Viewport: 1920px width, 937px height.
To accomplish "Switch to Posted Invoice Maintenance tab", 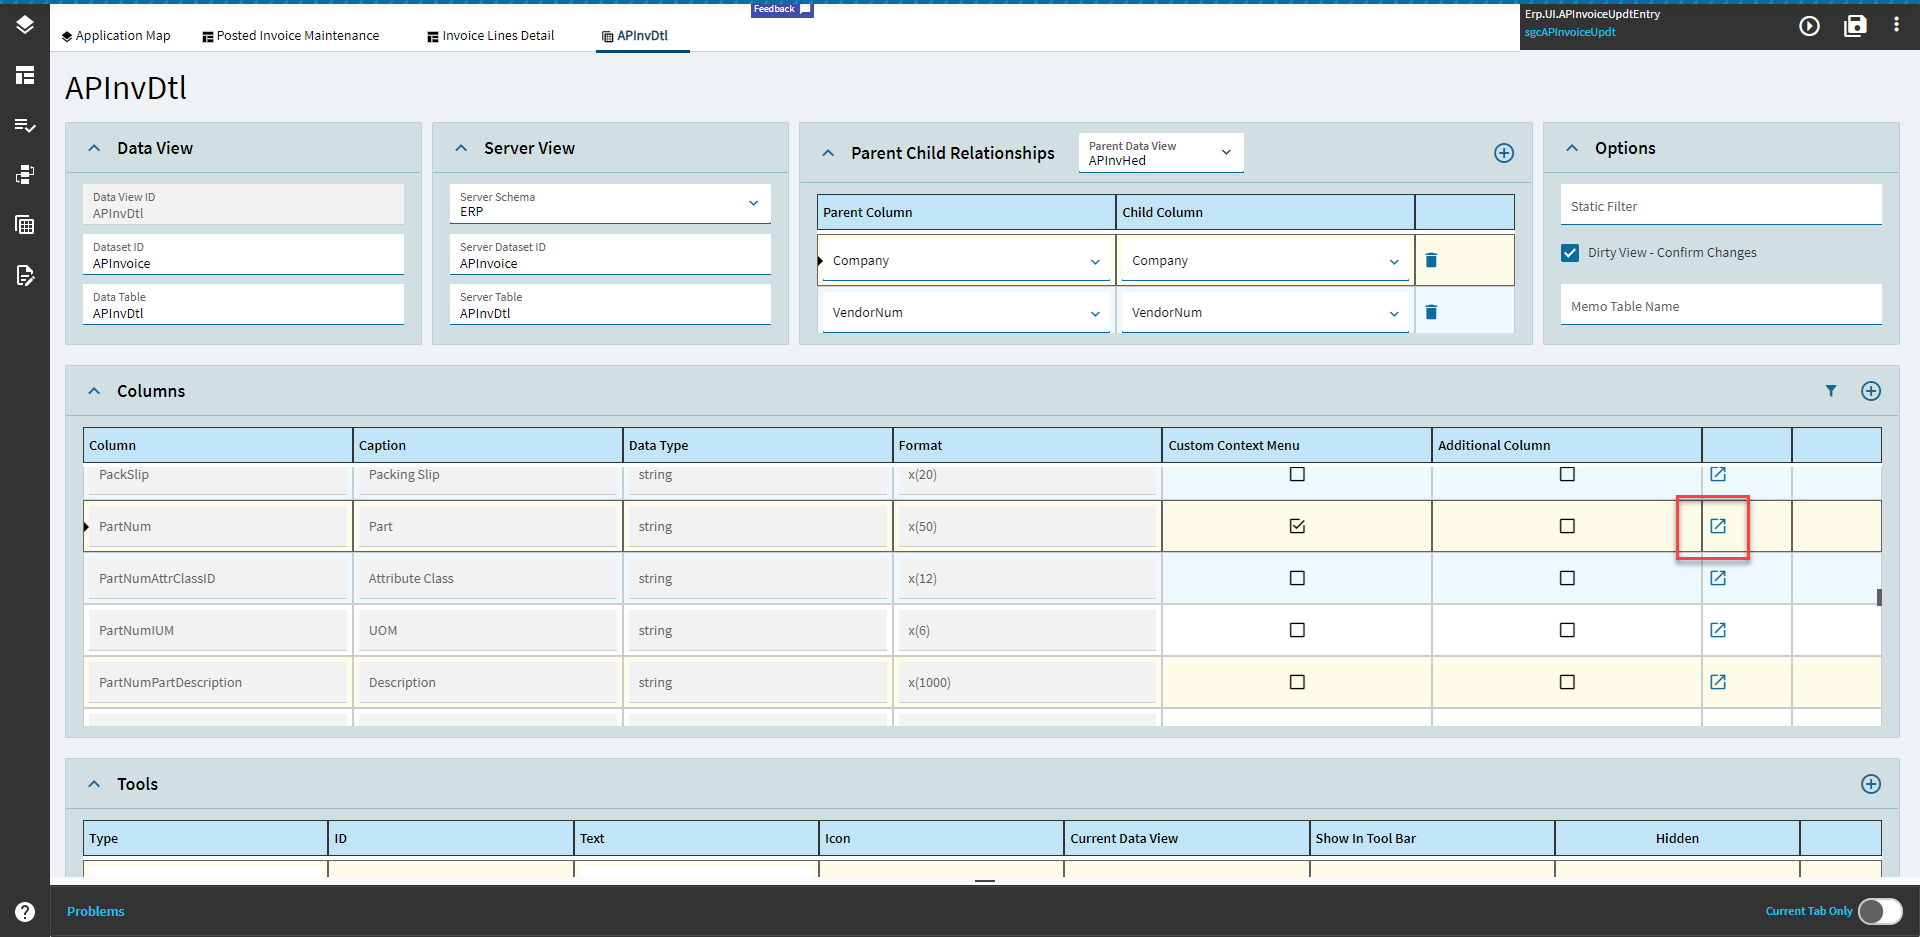I will tap(290, 36).
